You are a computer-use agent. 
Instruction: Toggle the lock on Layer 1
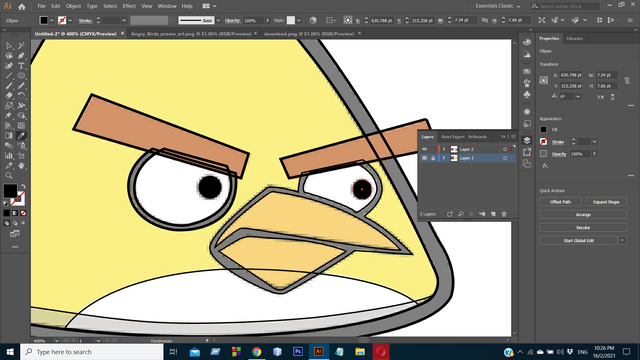point(433,158)
